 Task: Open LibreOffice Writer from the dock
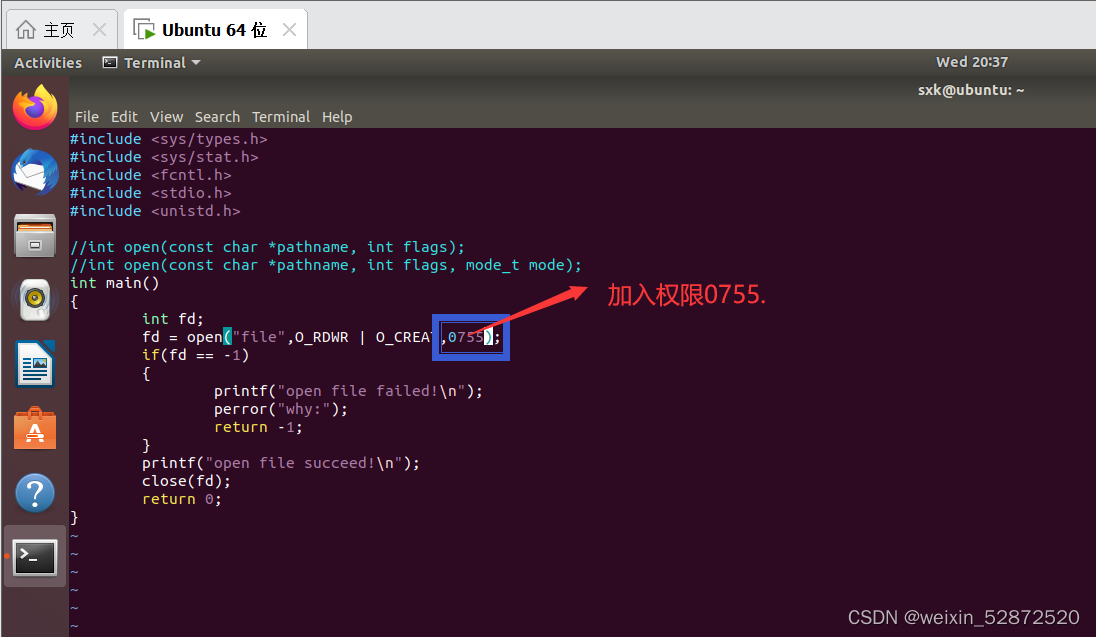click(35, 364)
